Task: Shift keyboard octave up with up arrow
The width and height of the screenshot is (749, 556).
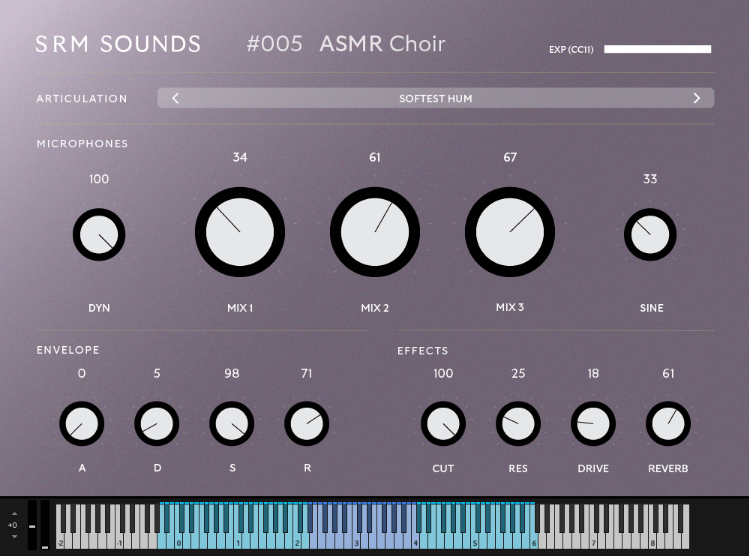Action: point(13,514)
